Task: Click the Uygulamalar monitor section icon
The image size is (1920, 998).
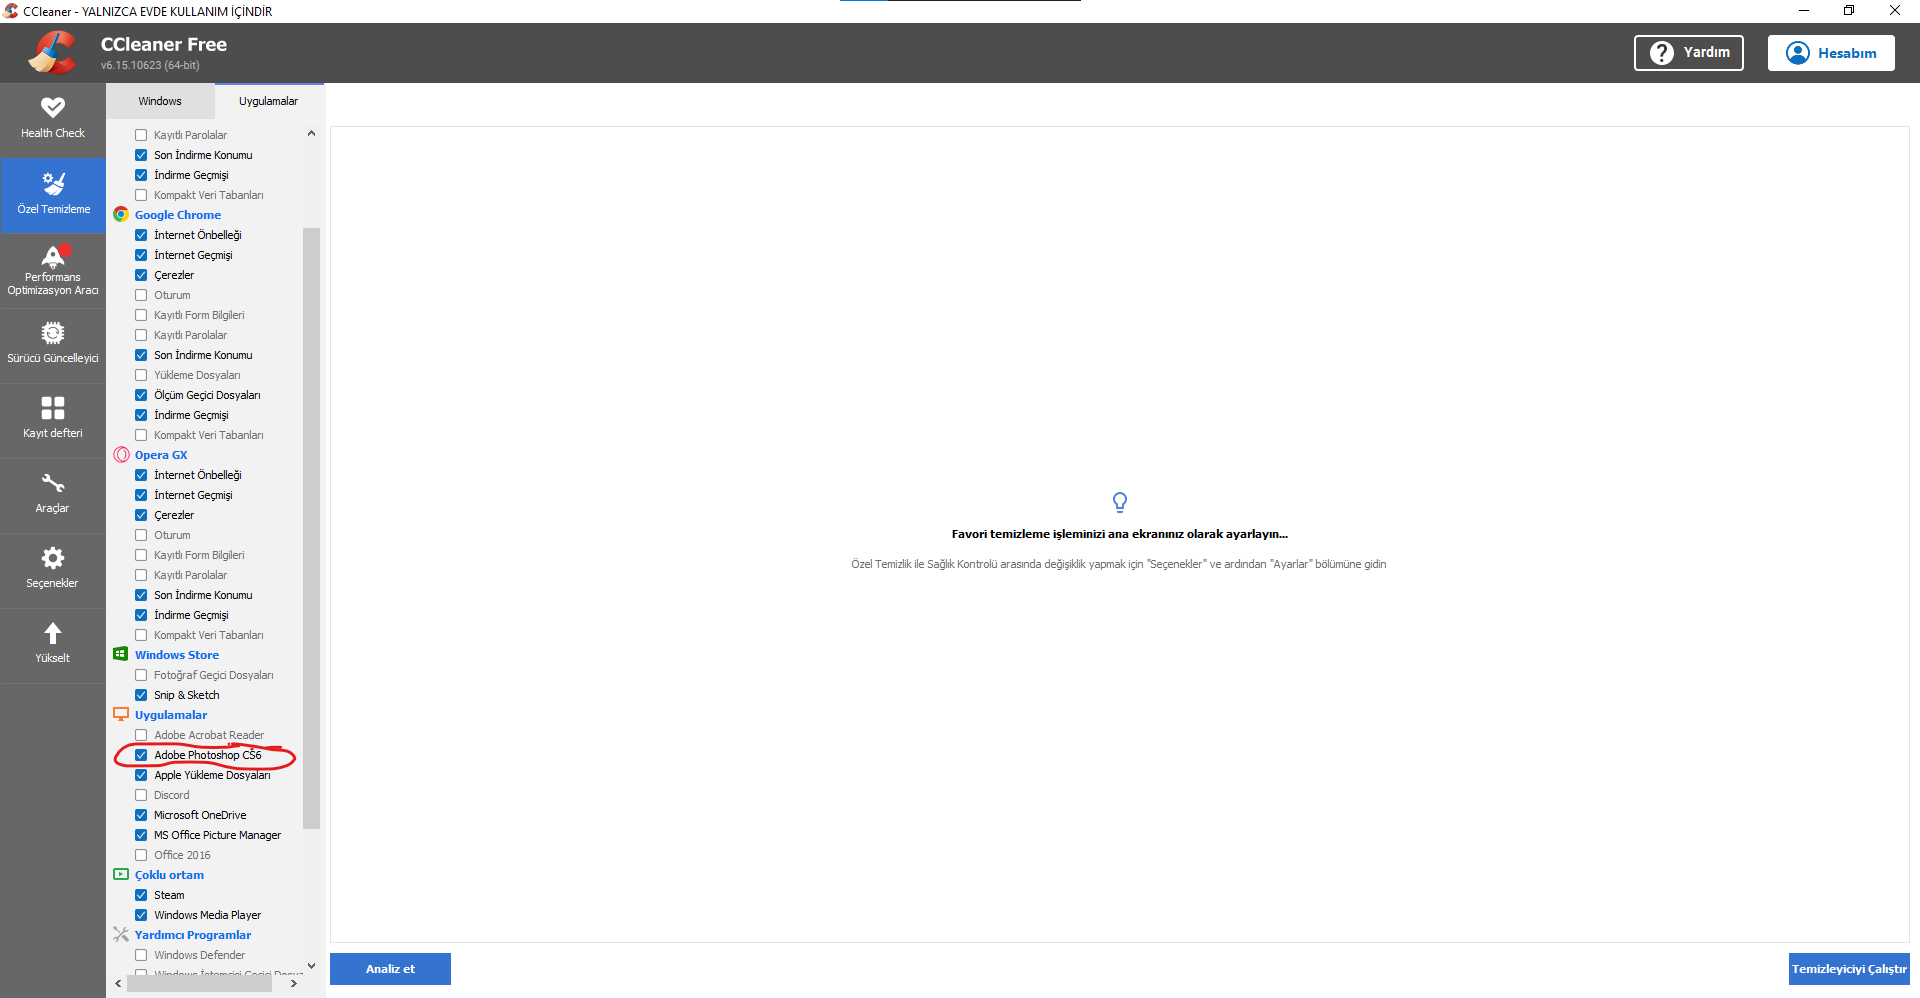Action: [121, 714]
